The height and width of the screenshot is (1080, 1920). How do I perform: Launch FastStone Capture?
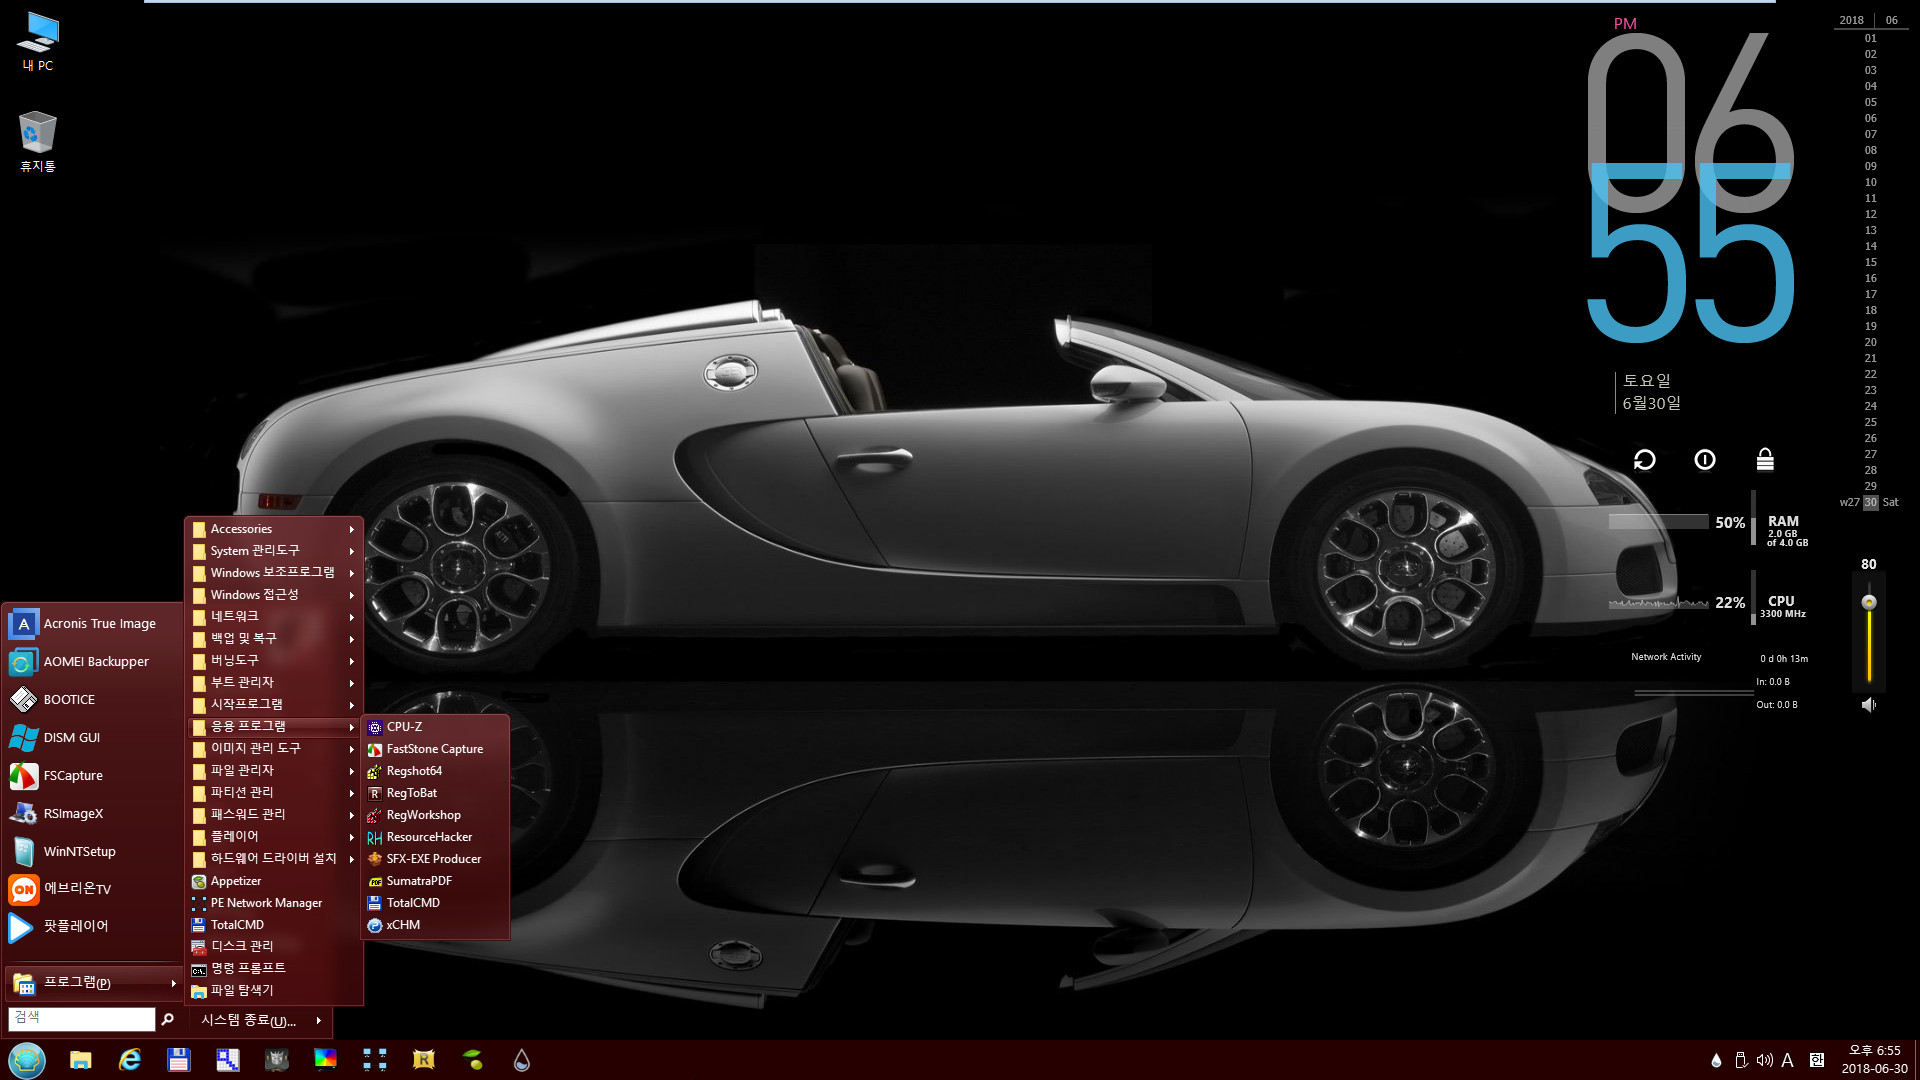(435, 749)
